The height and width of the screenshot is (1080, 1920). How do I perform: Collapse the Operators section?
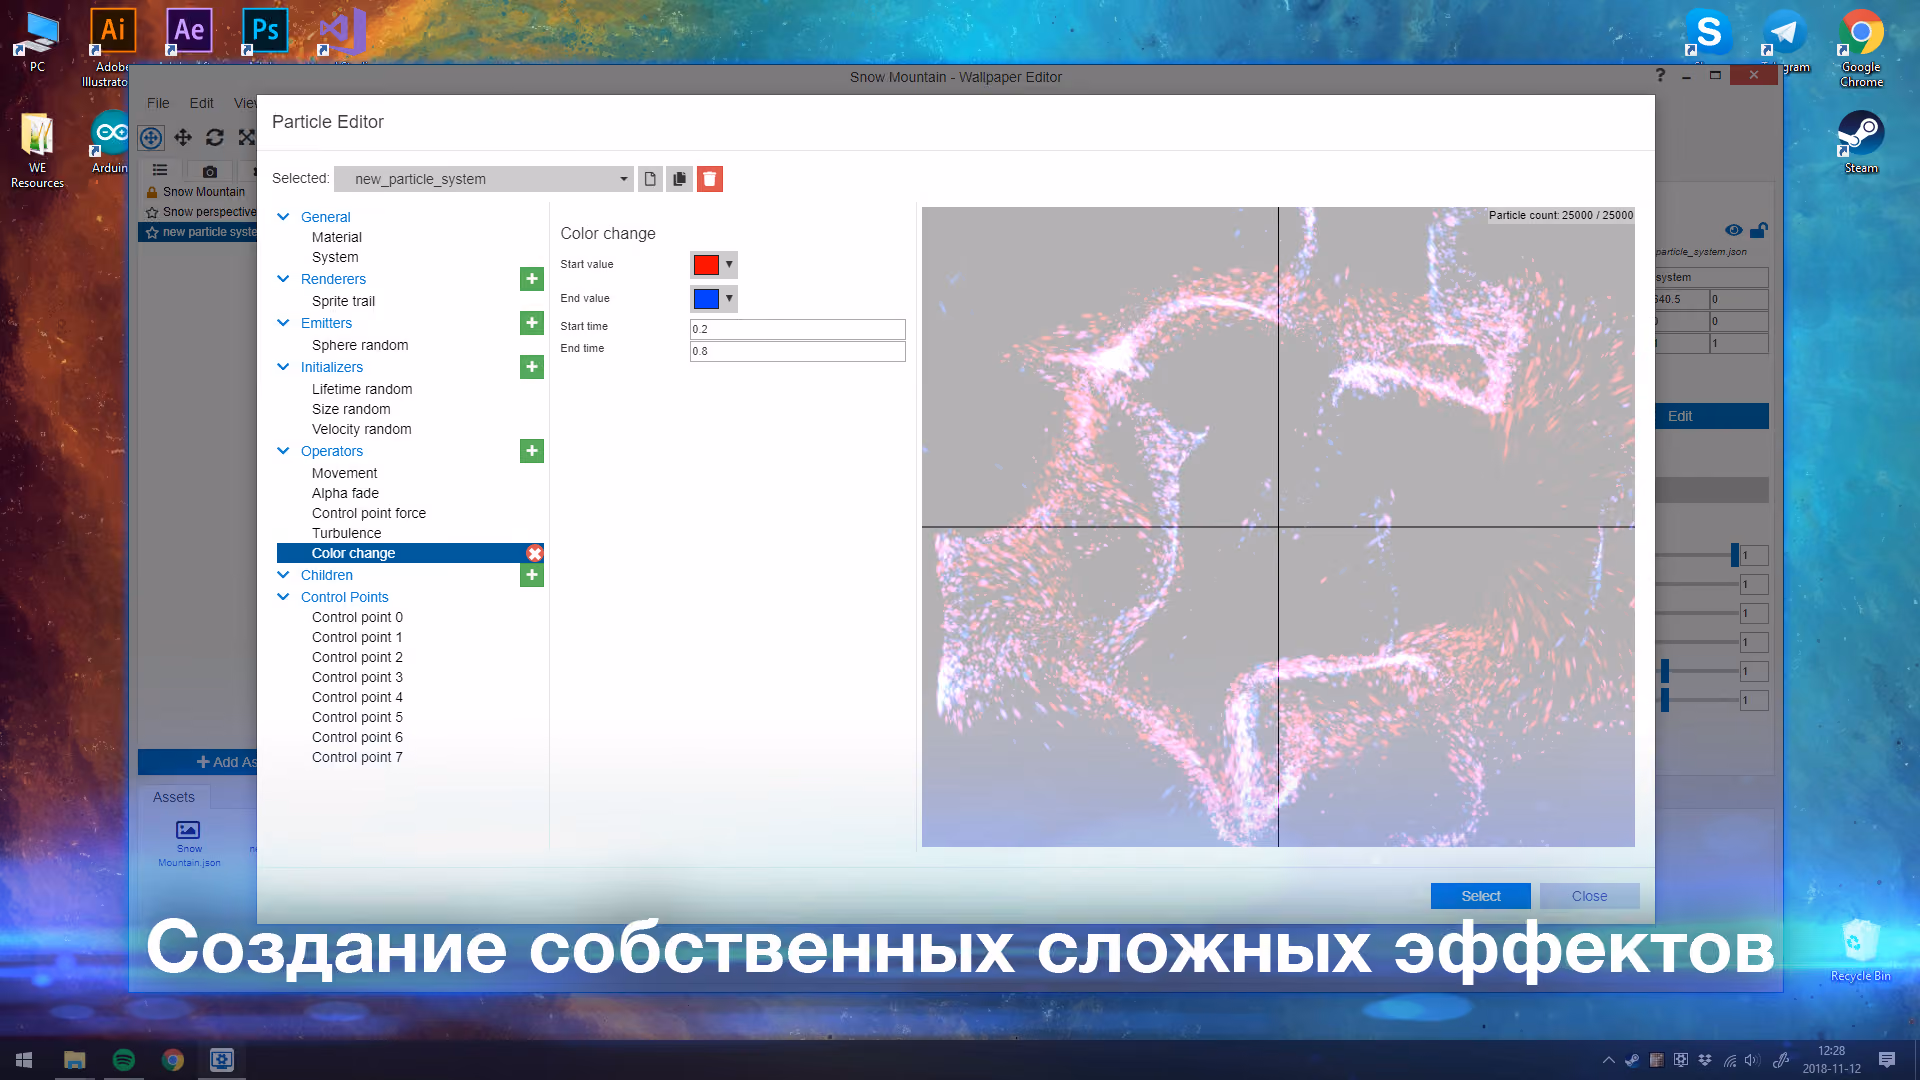pyautogui.click(x=283, y=451)
